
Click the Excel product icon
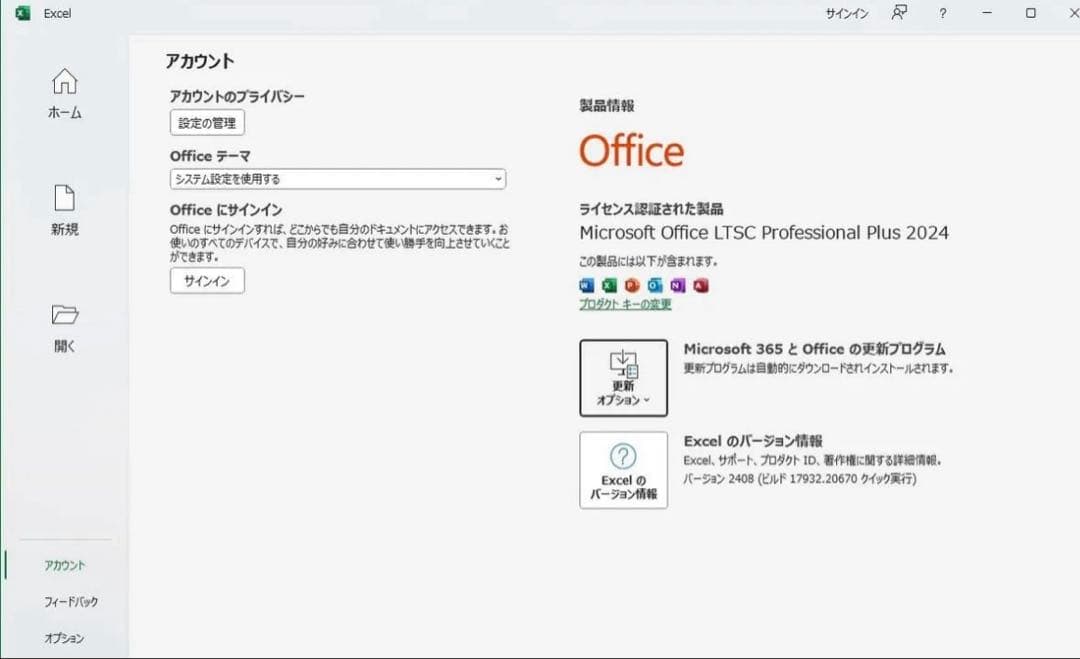click(x=610, y=285)
